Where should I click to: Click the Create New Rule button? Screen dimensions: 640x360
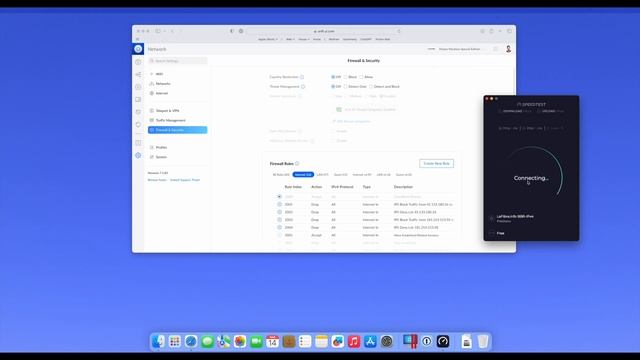pyautogui.click(x=436, y=163)
